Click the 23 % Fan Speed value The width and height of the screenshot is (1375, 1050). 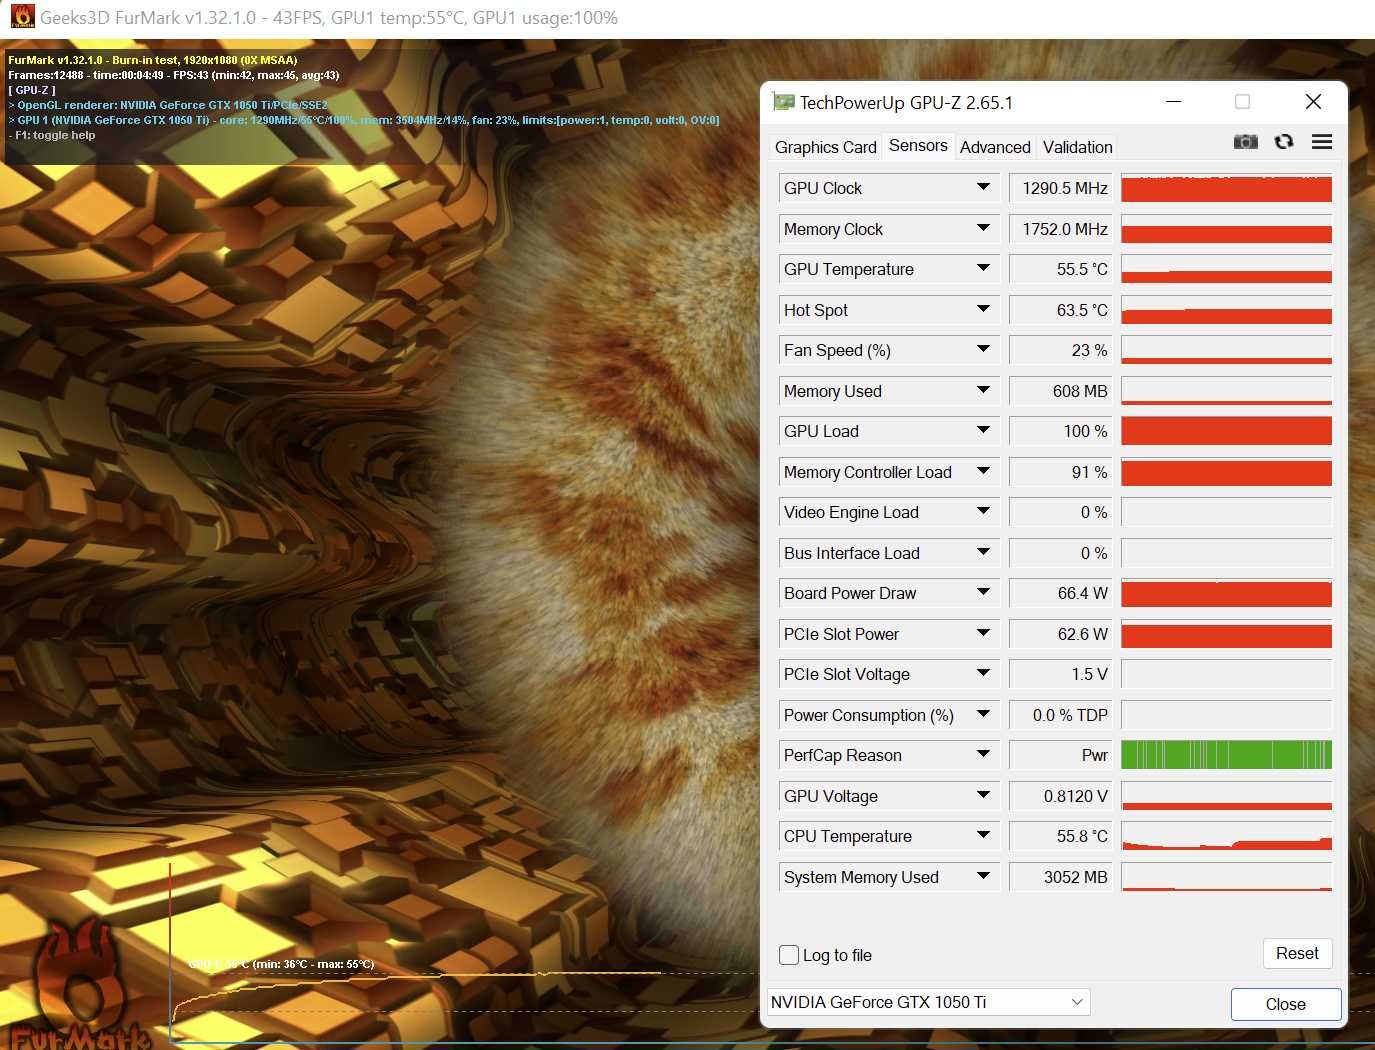click(1061, 350)
